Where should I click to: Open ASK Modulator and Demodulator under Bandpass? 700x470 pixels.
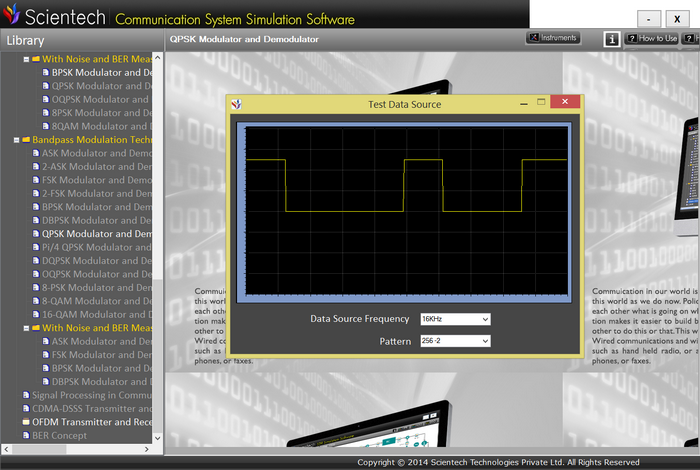[x=97, y=153]
